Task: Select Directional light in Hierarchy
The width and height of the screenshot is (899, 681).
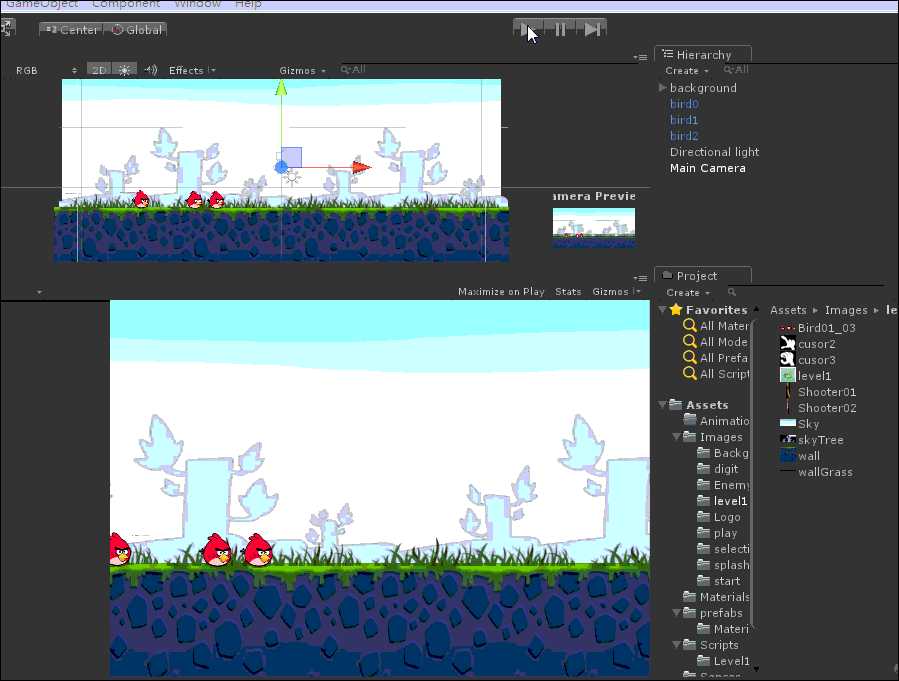Action: point(714,152)
